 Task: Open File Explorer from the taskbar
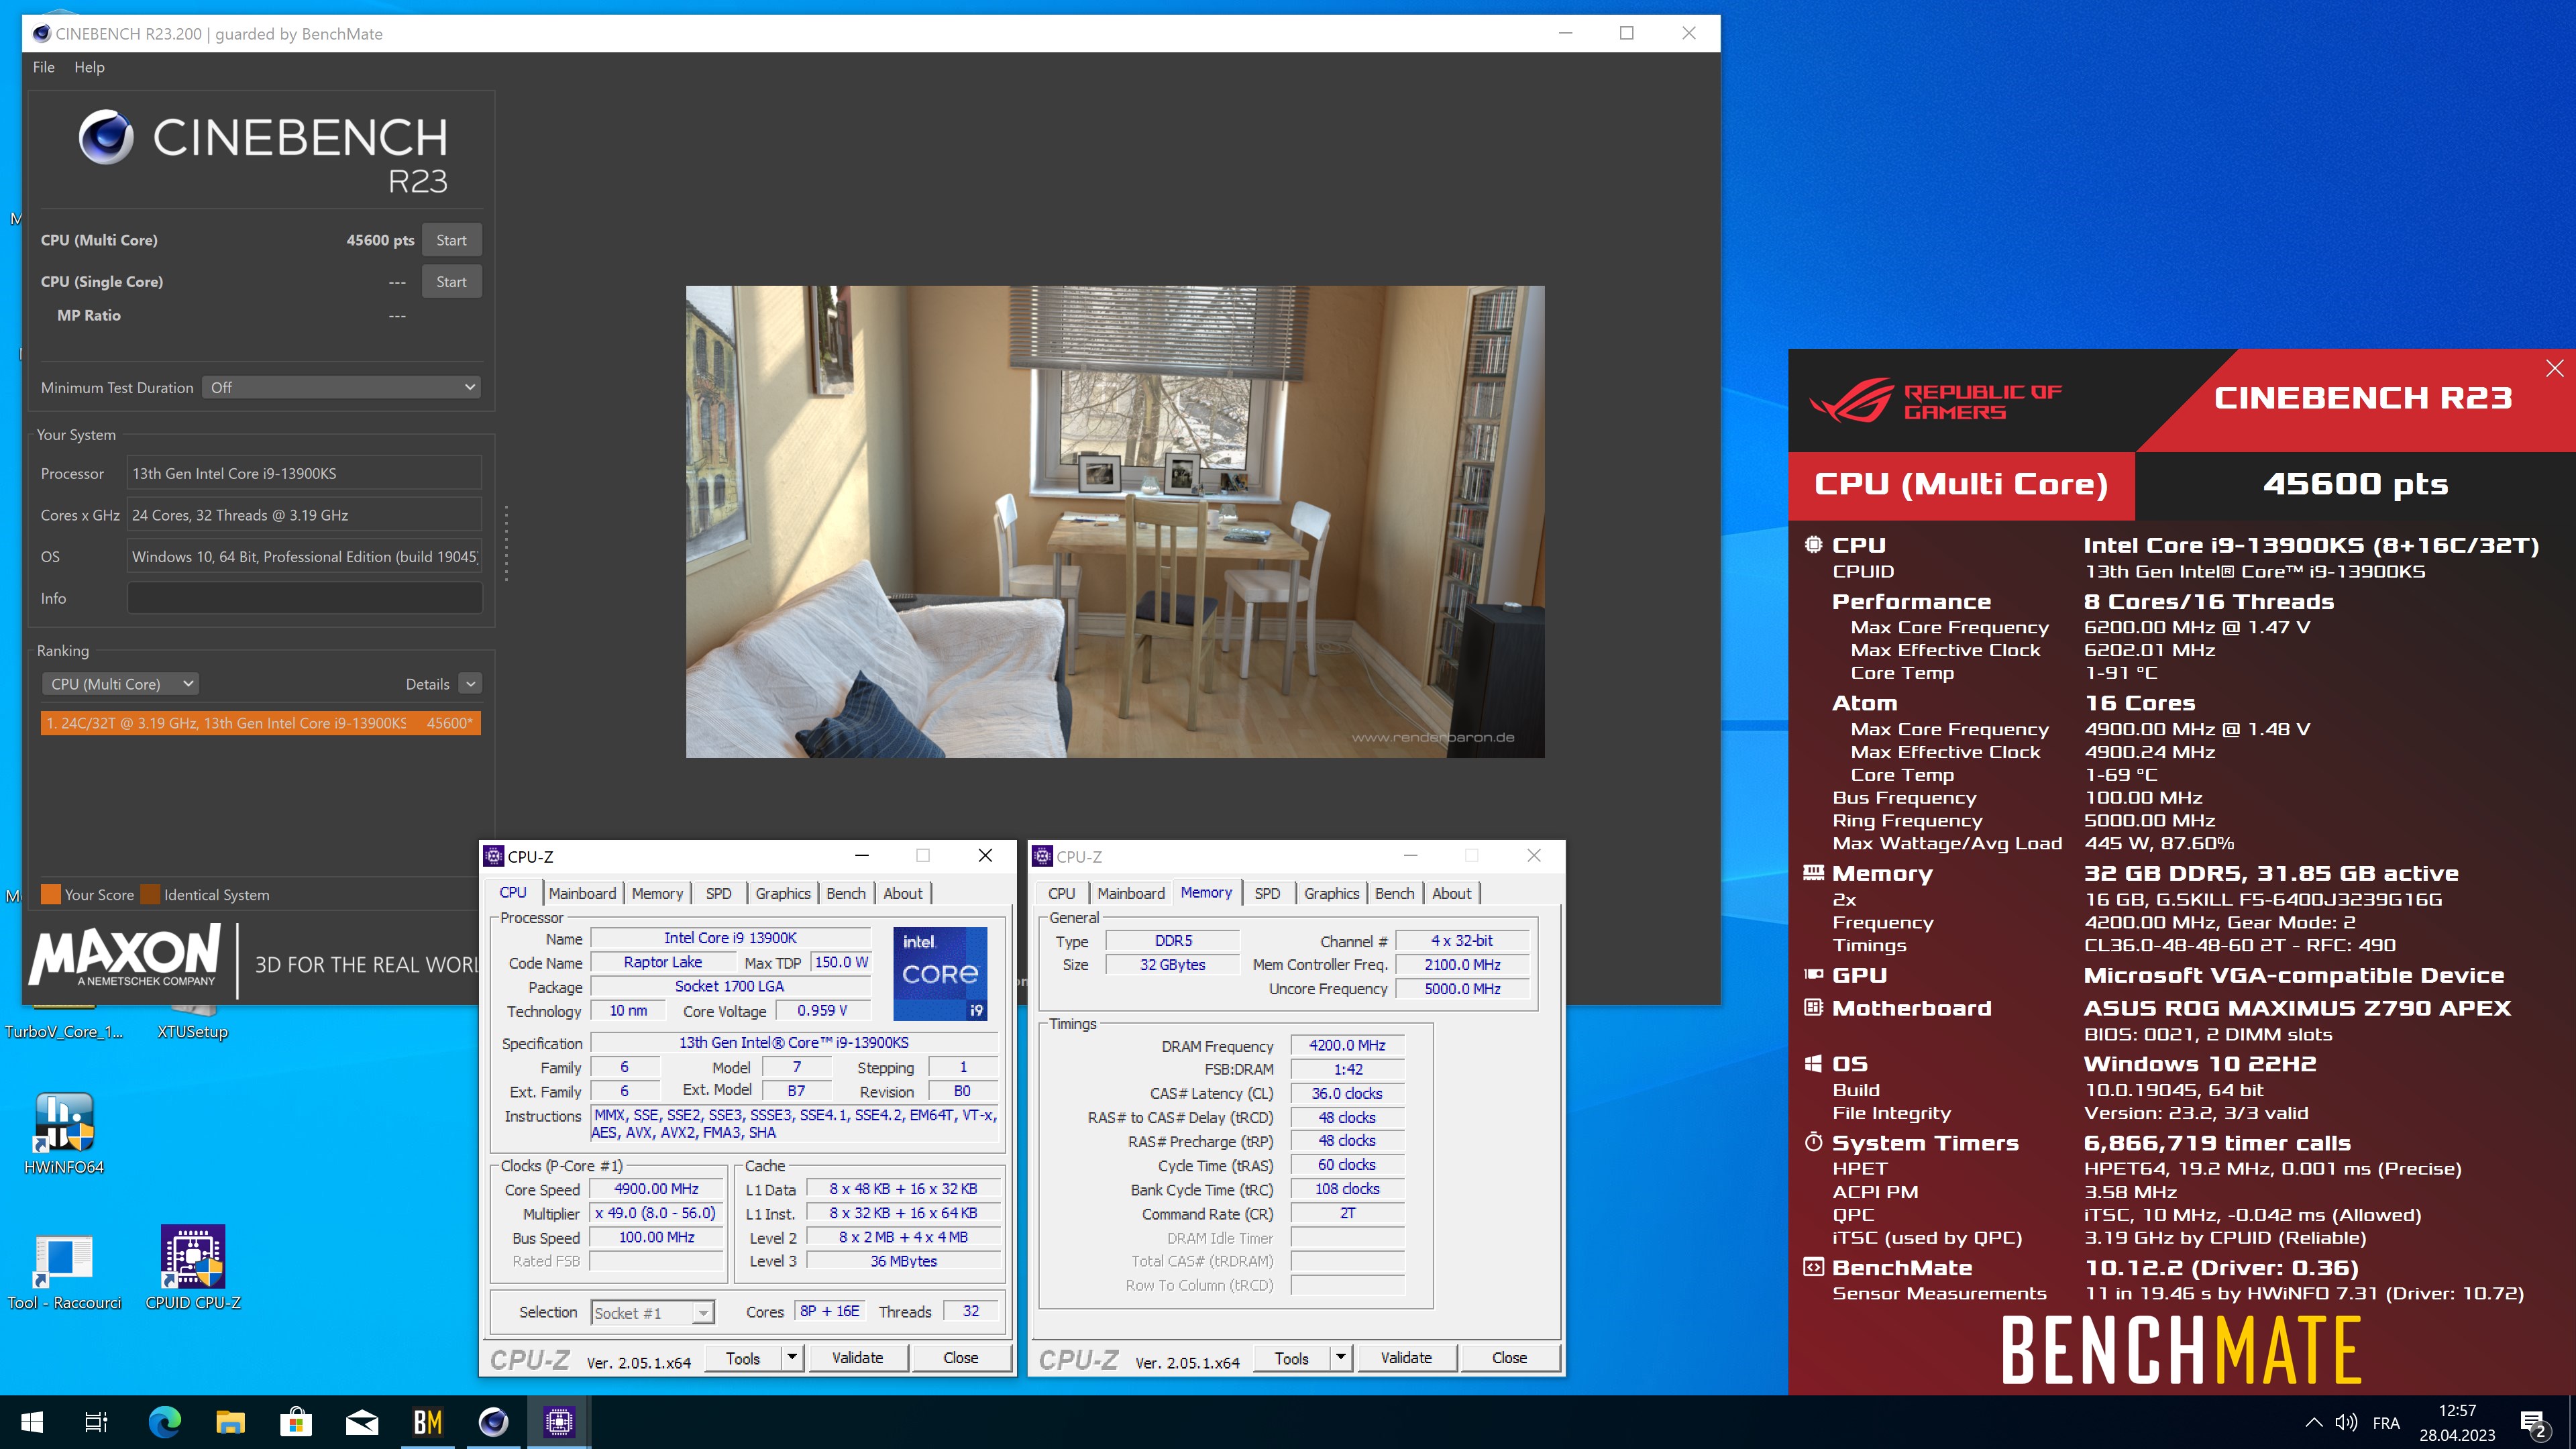tap(230, 1422)
